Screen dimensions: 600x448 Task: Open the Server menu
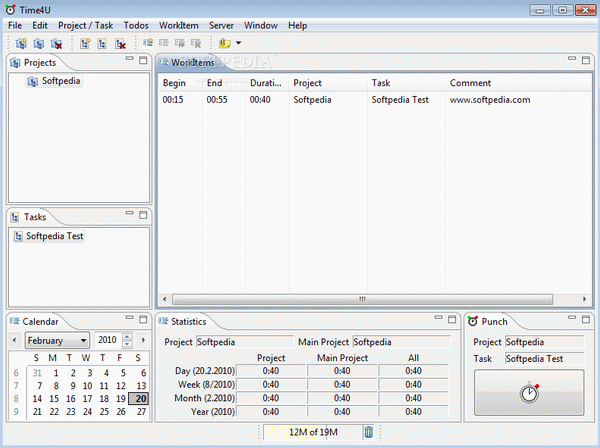(221, 26)
